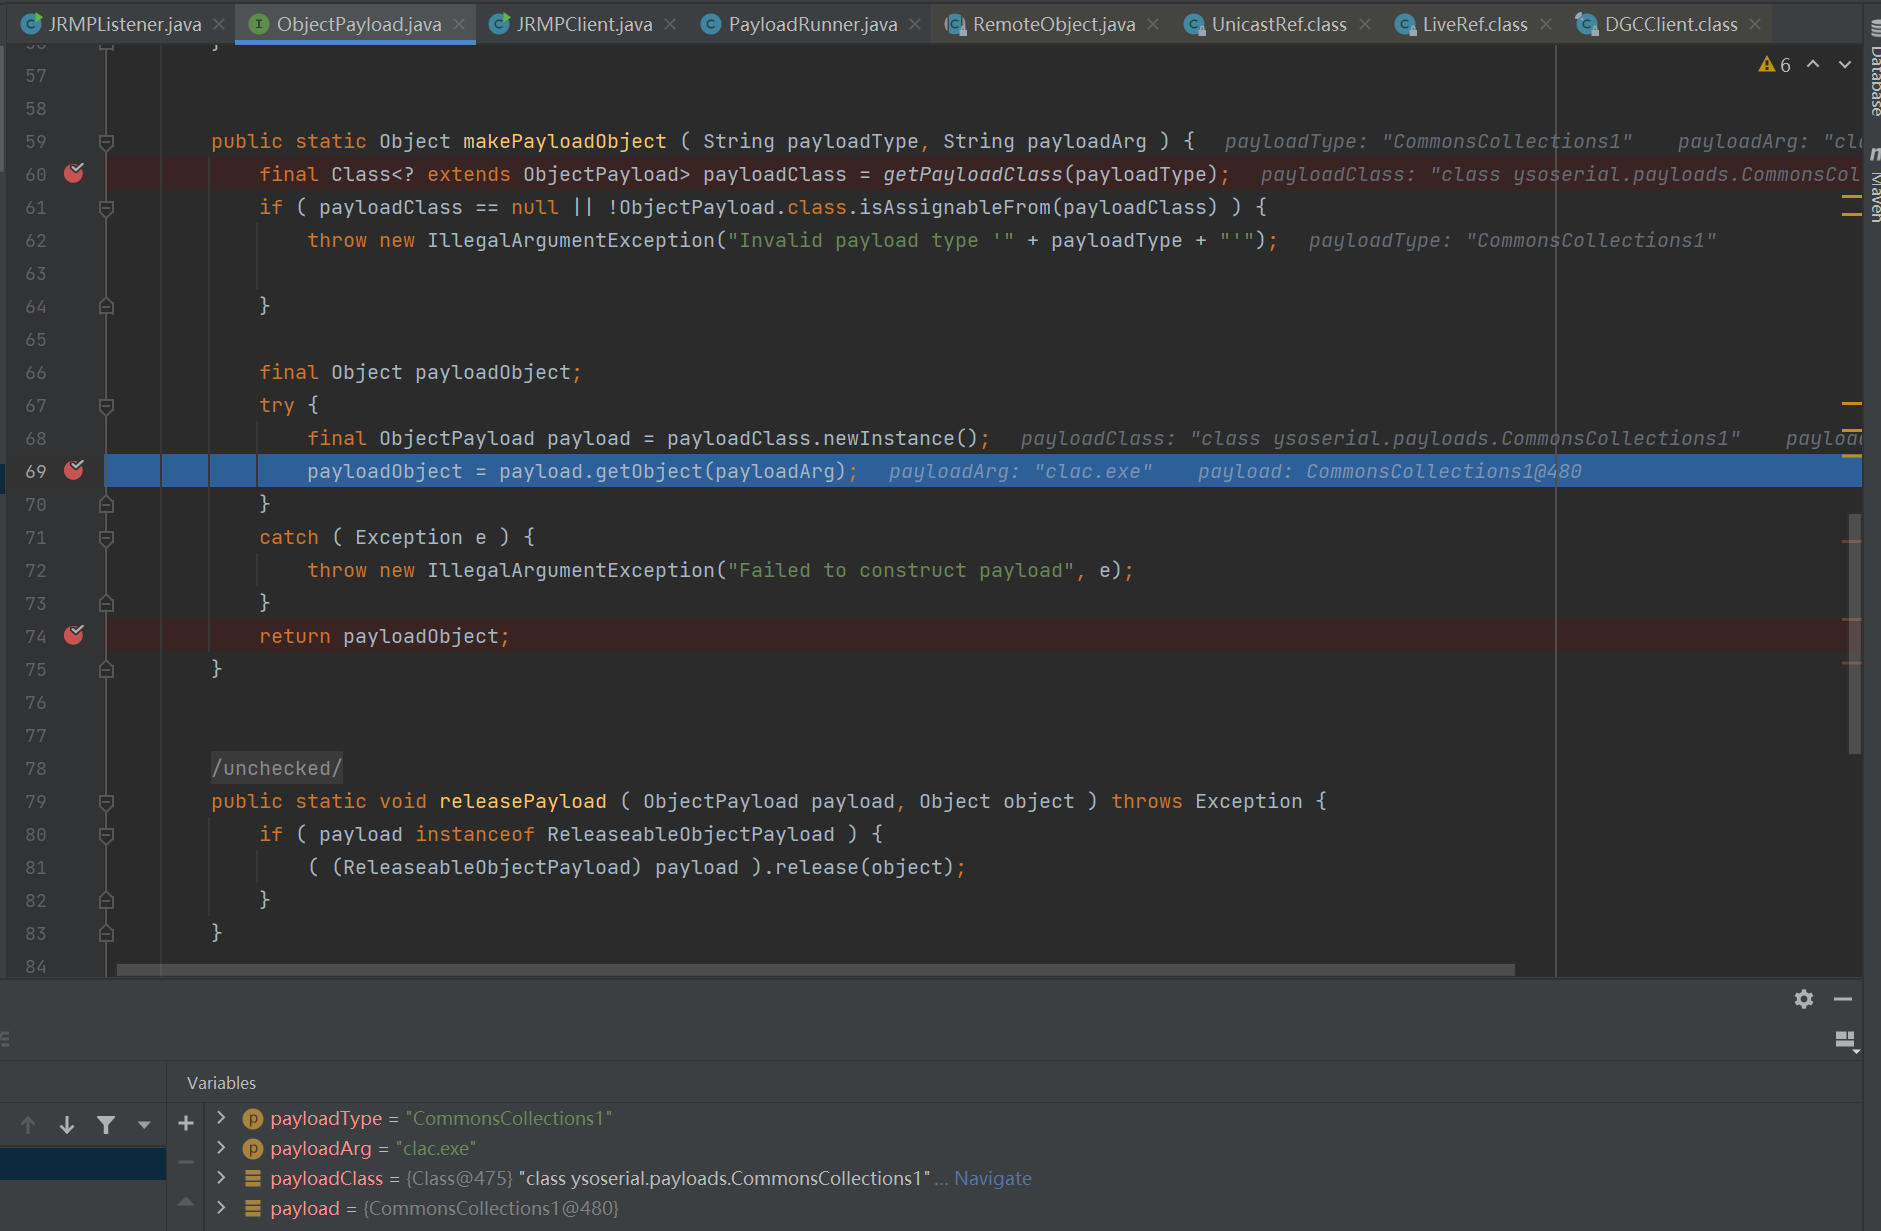The height and width of the screenshot is (1231, 1881).
Task: Collapse the try block at line 67
Action: 107,406
